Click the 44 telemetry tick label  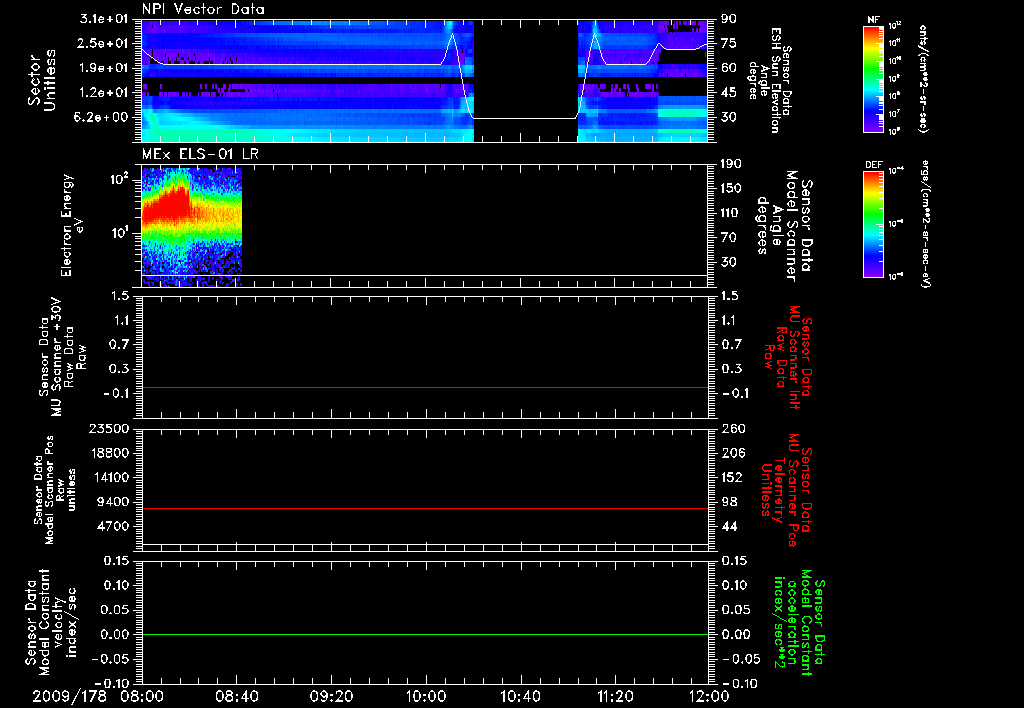pos(729,526)
